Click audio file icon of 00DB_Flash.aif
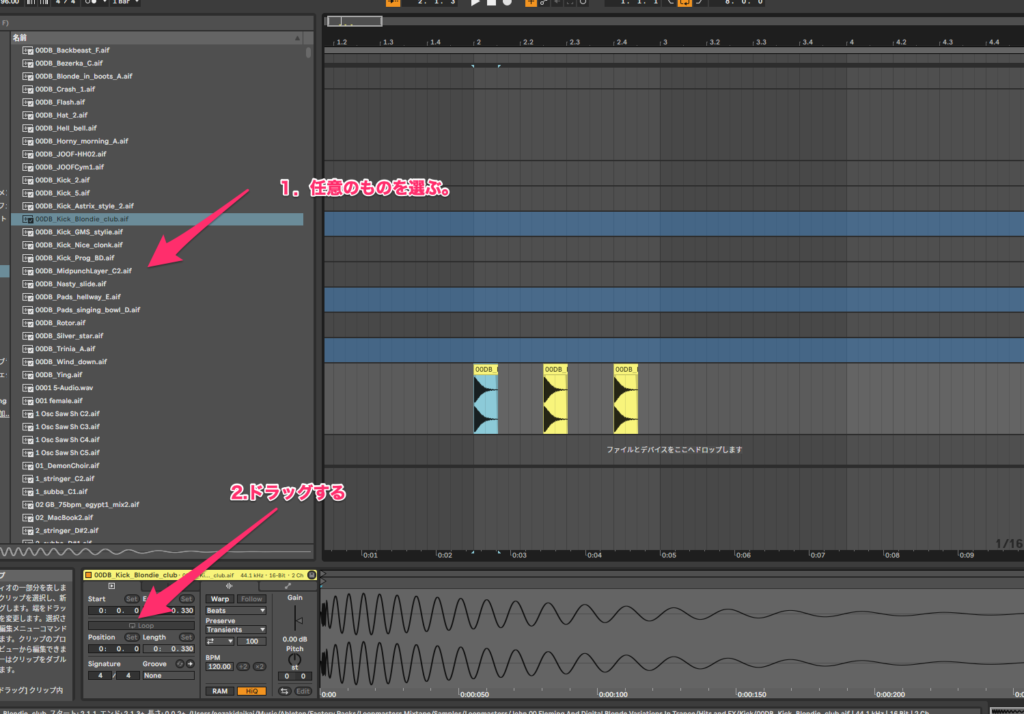The width and height of the screenshot is (1024, 714). coord(28,102)
